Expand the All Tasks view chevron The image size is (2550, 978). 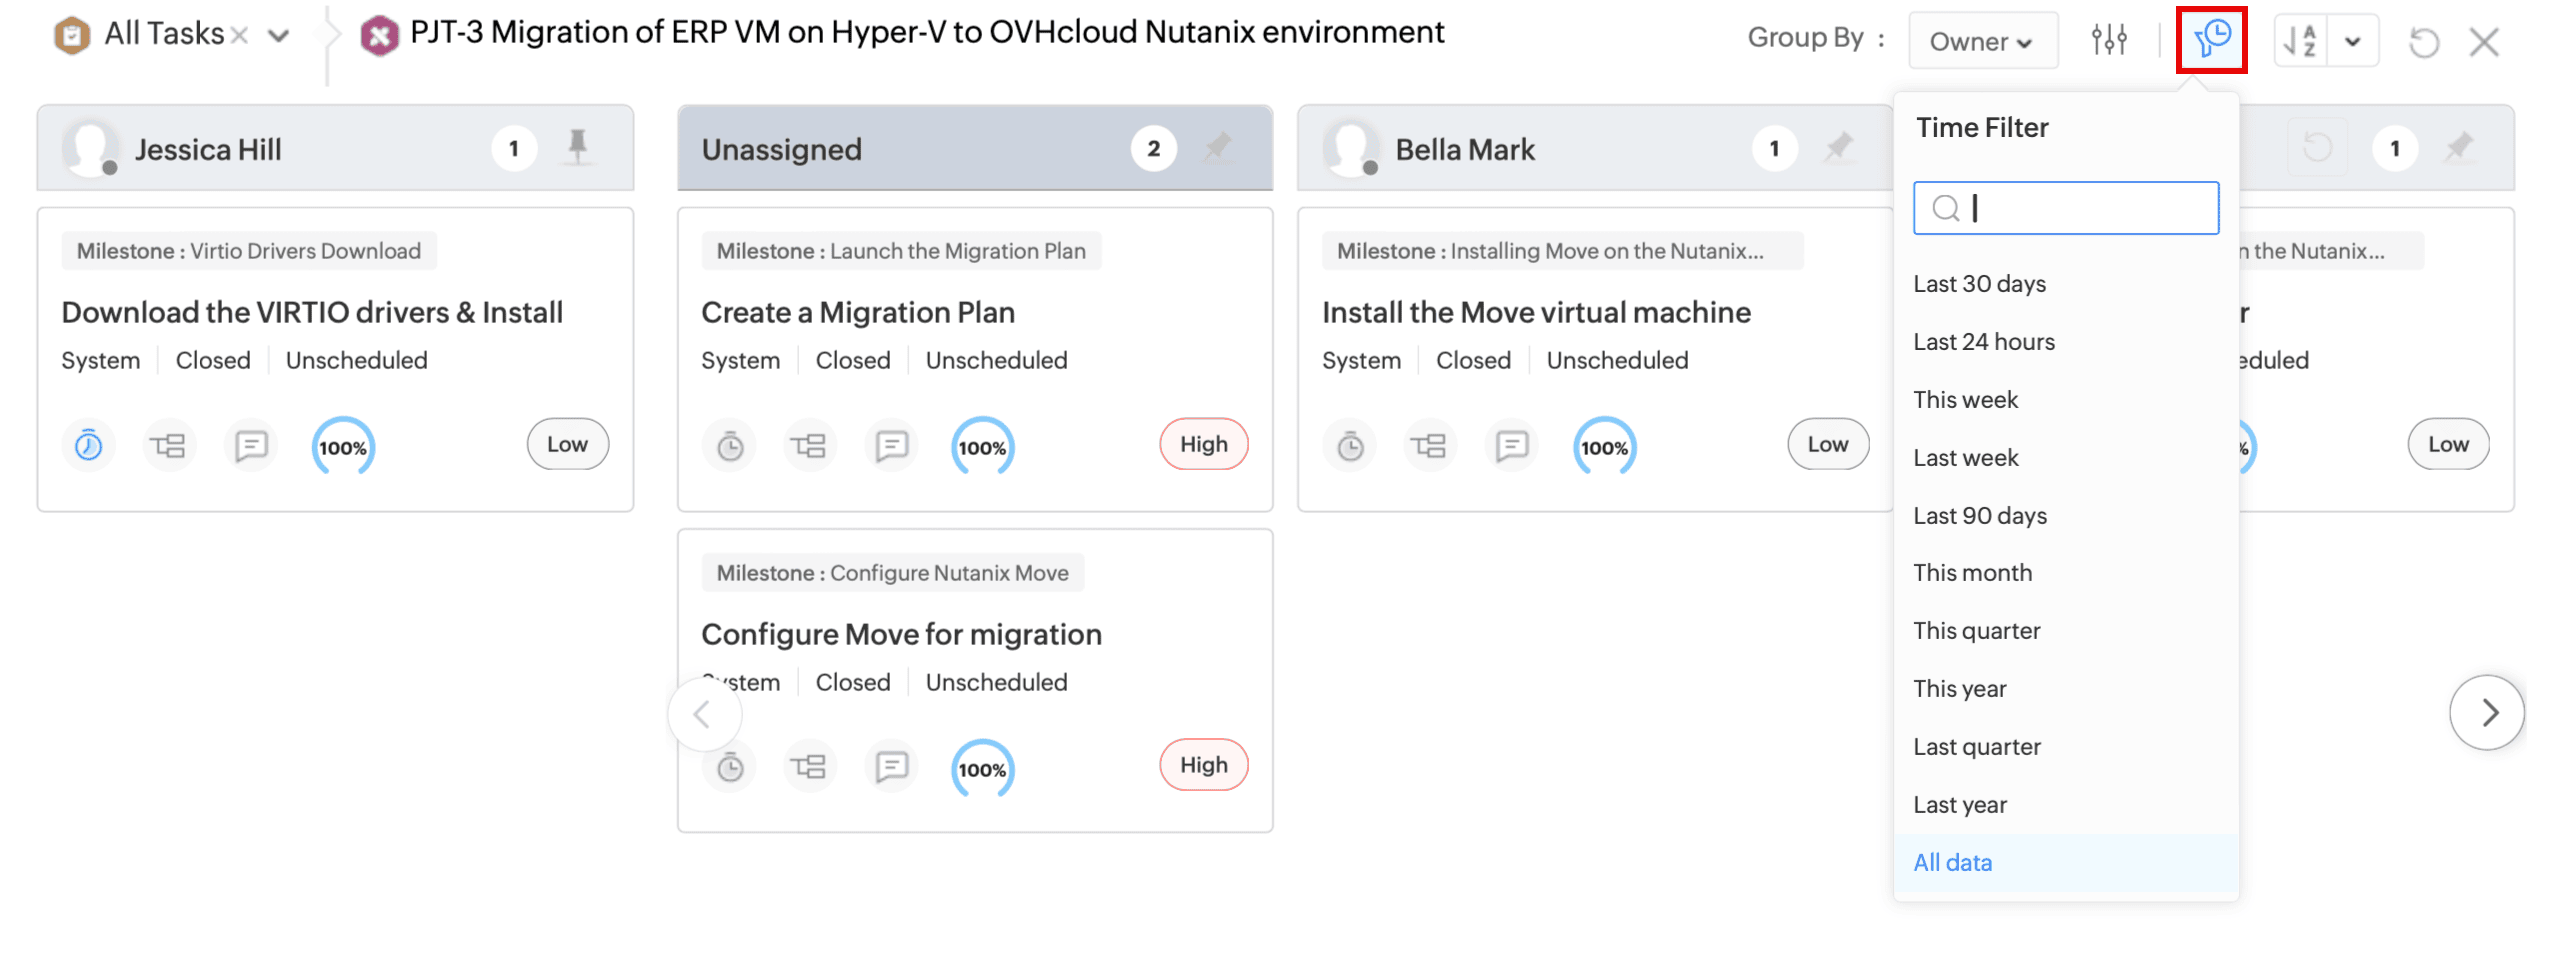[x=279, y=37]
